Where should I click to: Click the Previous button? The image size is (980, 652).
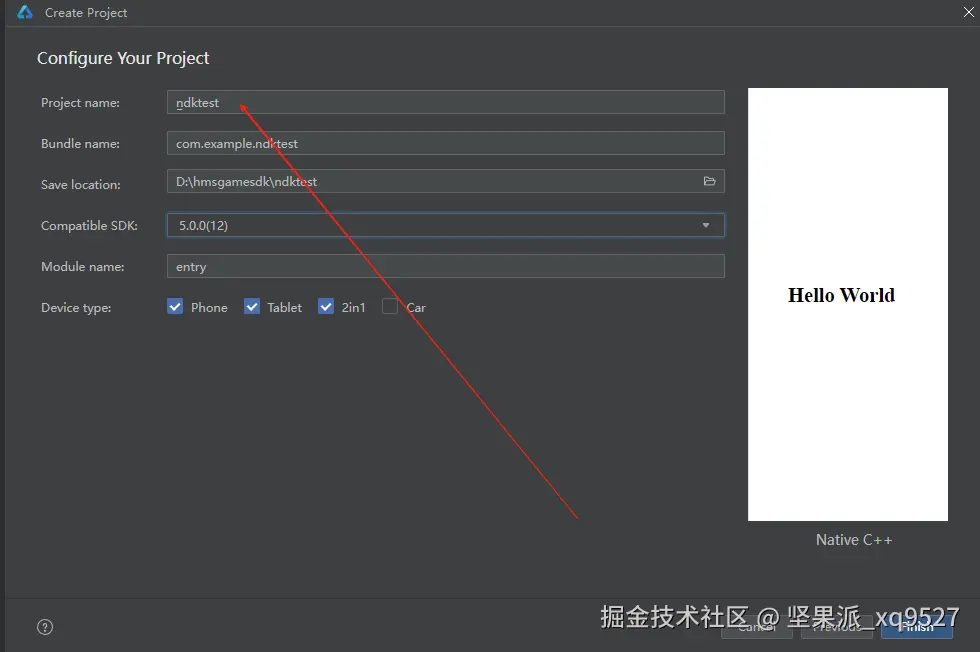[837, 627]
